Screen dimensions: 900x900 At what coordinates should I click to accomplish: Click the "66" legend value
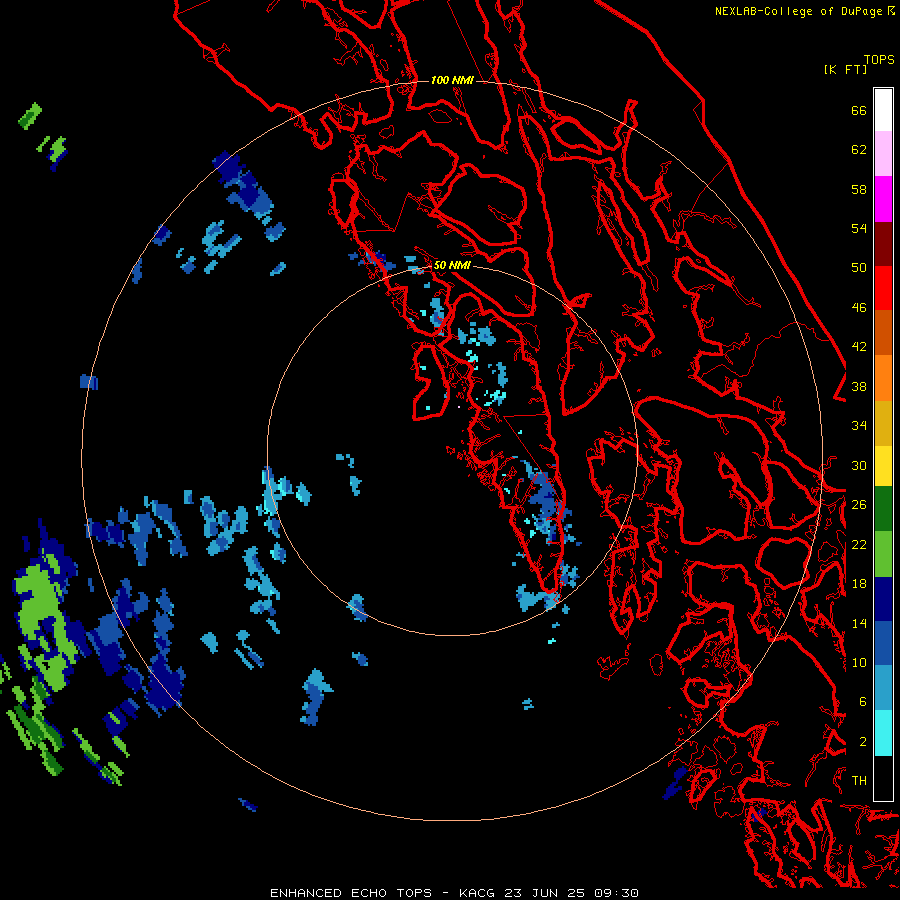[x=859, y=110]
